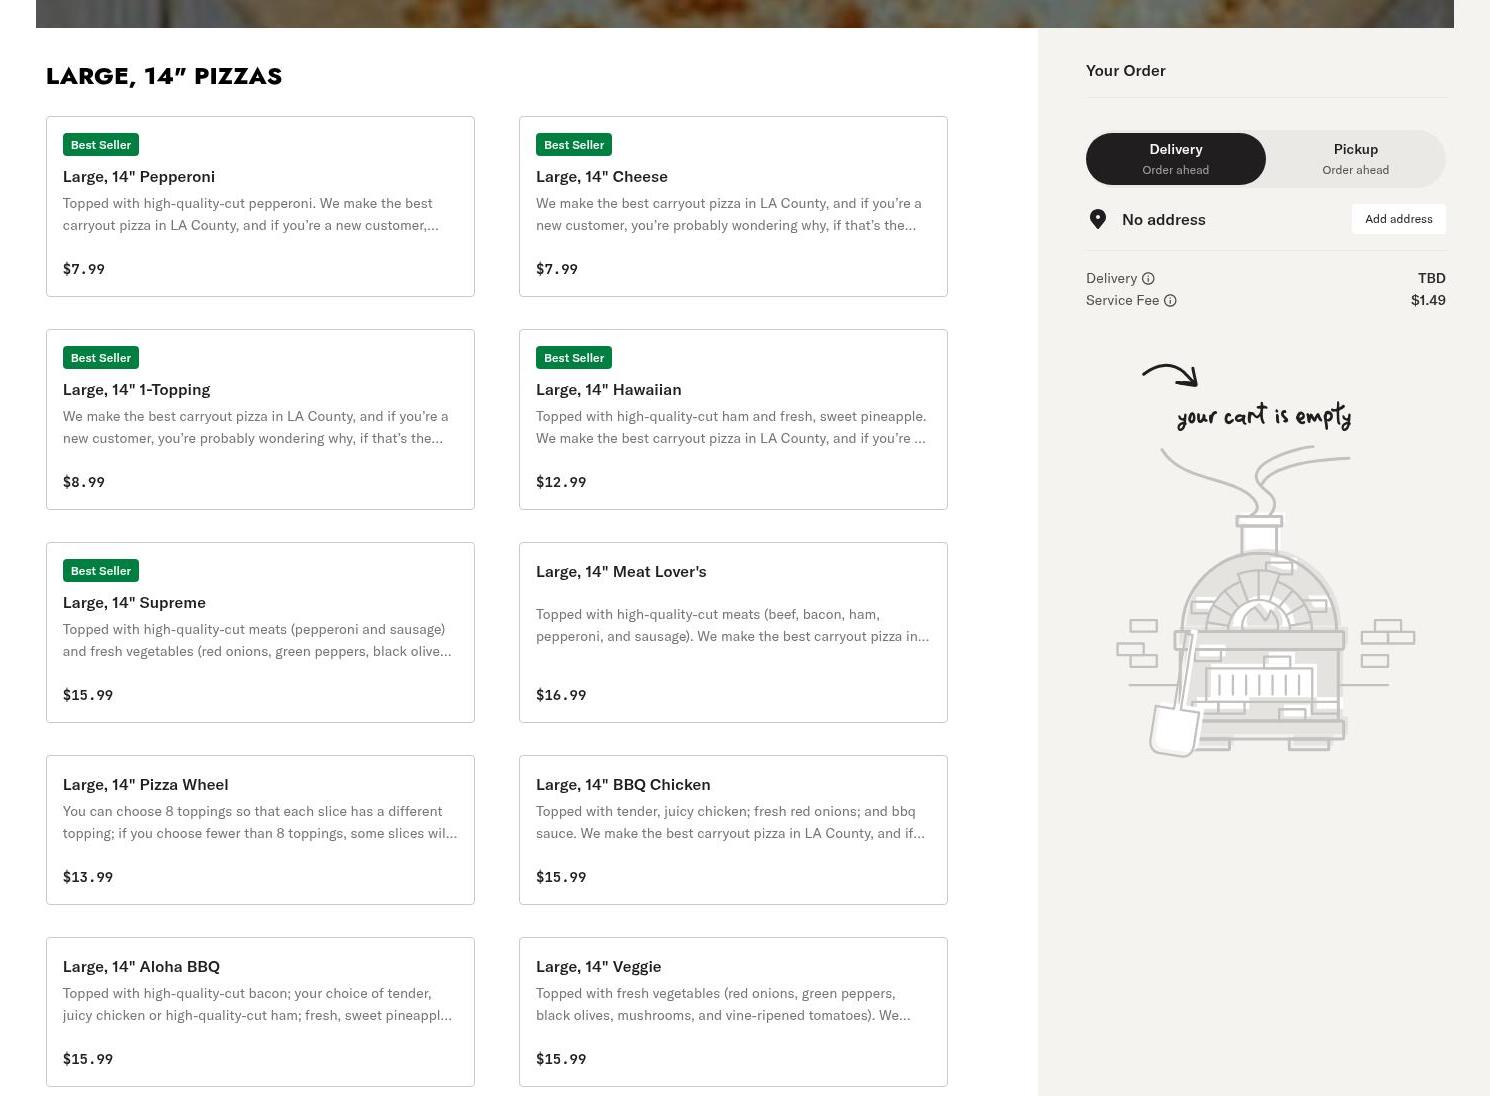Click the $8.99 price on 1-Topping pizza
This screenshot has height=1096, width=1490.
pos(84,482)
